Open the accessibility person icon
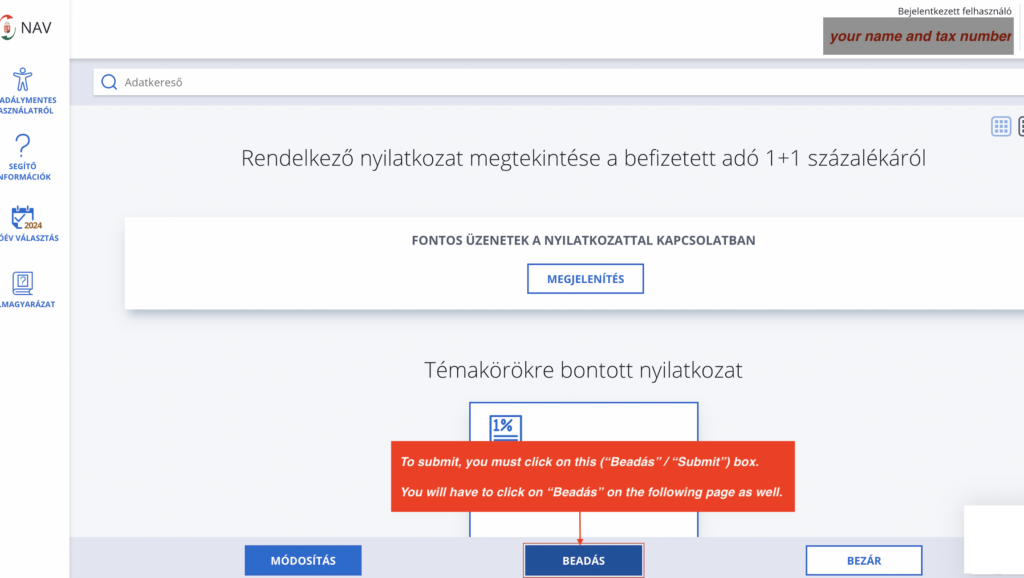The width and height of the screenshot is (1024, 578). (22, 79)
